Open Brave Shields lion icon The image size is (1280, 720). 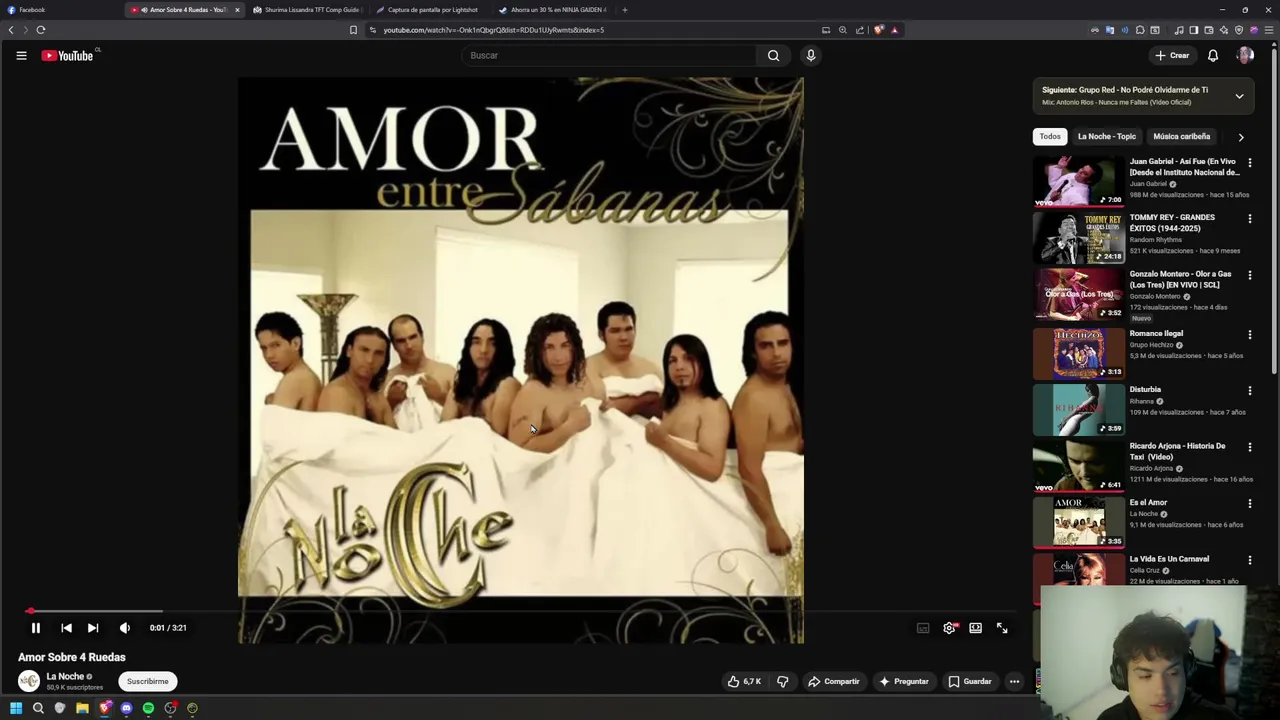[x=878, y=30]
